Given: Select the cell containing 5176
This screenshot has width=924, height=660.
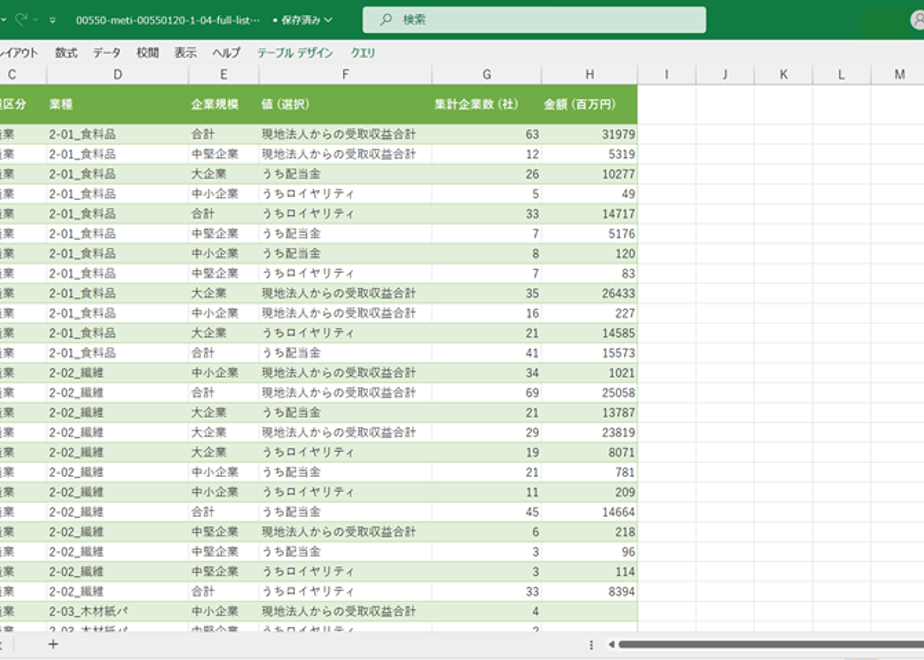Looking at the screenshot, I should click(x=589, y=234).
